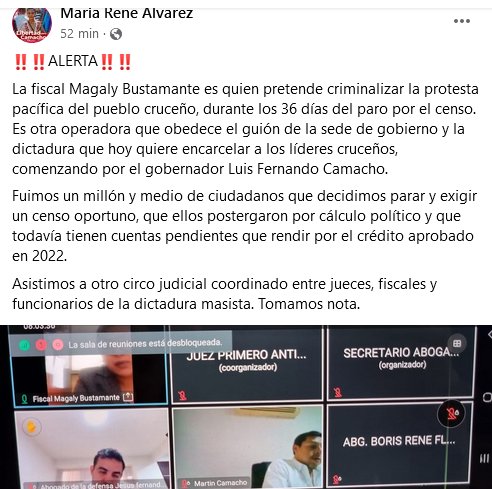Screen dimensions: 492x489
Task: Select the Martin Camacho video tile
Action: (247, 448)
